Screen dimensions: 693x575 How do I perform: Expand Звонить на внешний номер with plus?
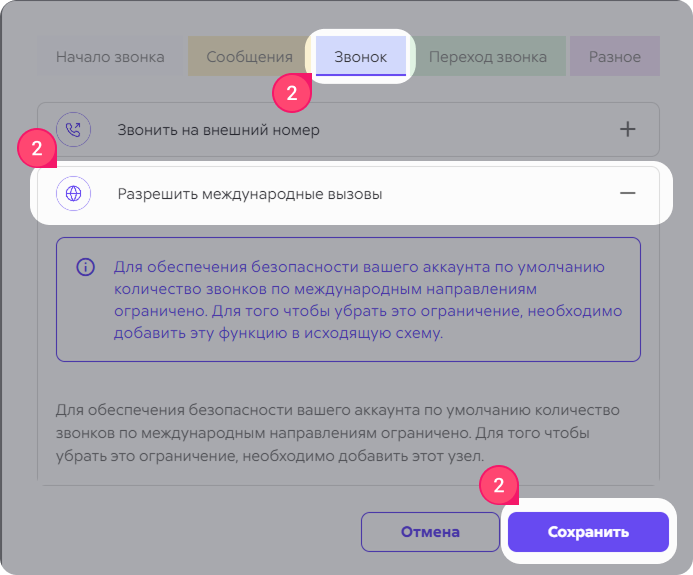(x=627, y=129)
